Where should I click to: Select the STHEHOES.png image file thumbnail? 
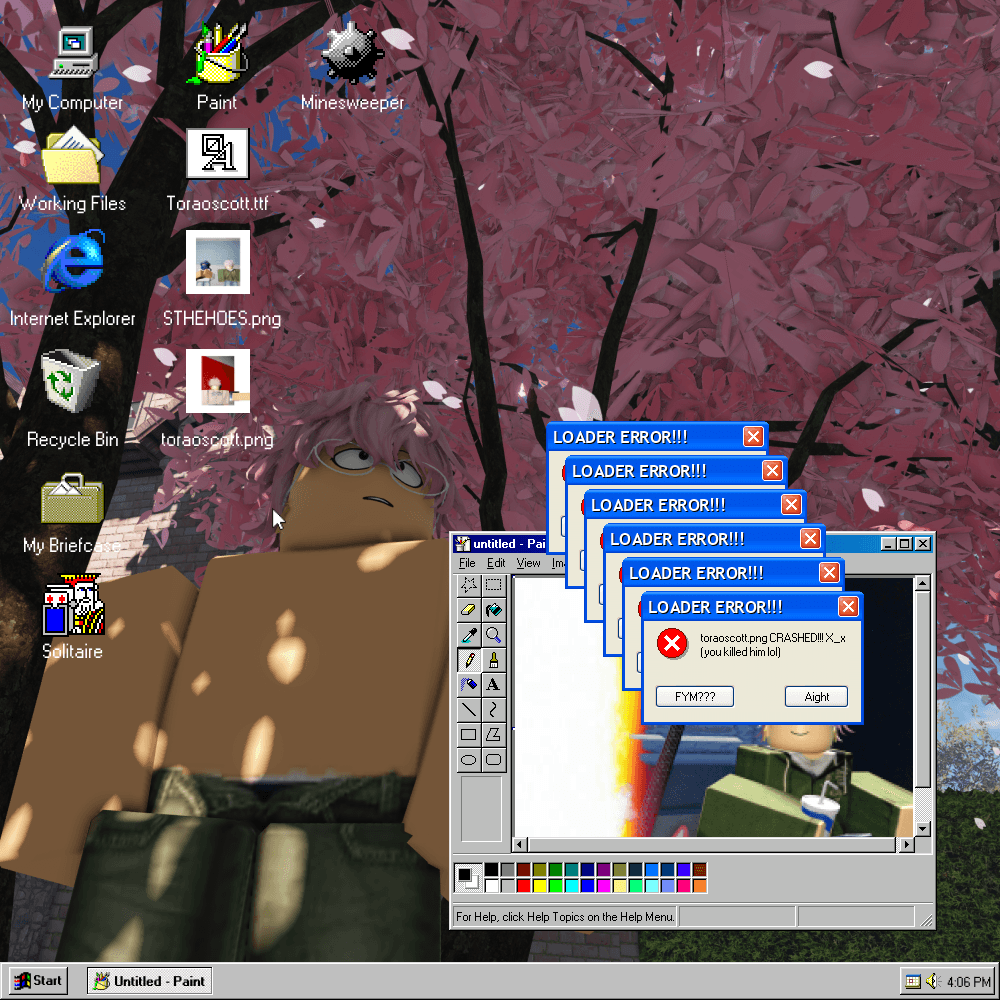tap(217, 262)
